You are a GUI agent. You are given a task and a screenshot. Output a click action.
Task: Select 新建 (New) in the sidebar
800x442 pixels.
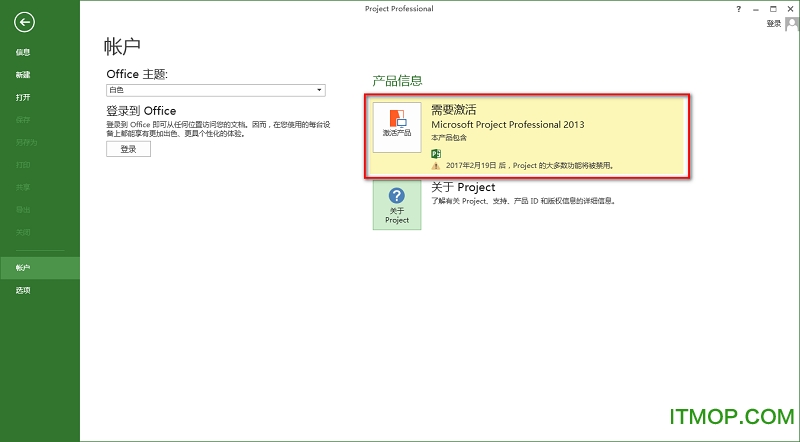tap(23, 75)
